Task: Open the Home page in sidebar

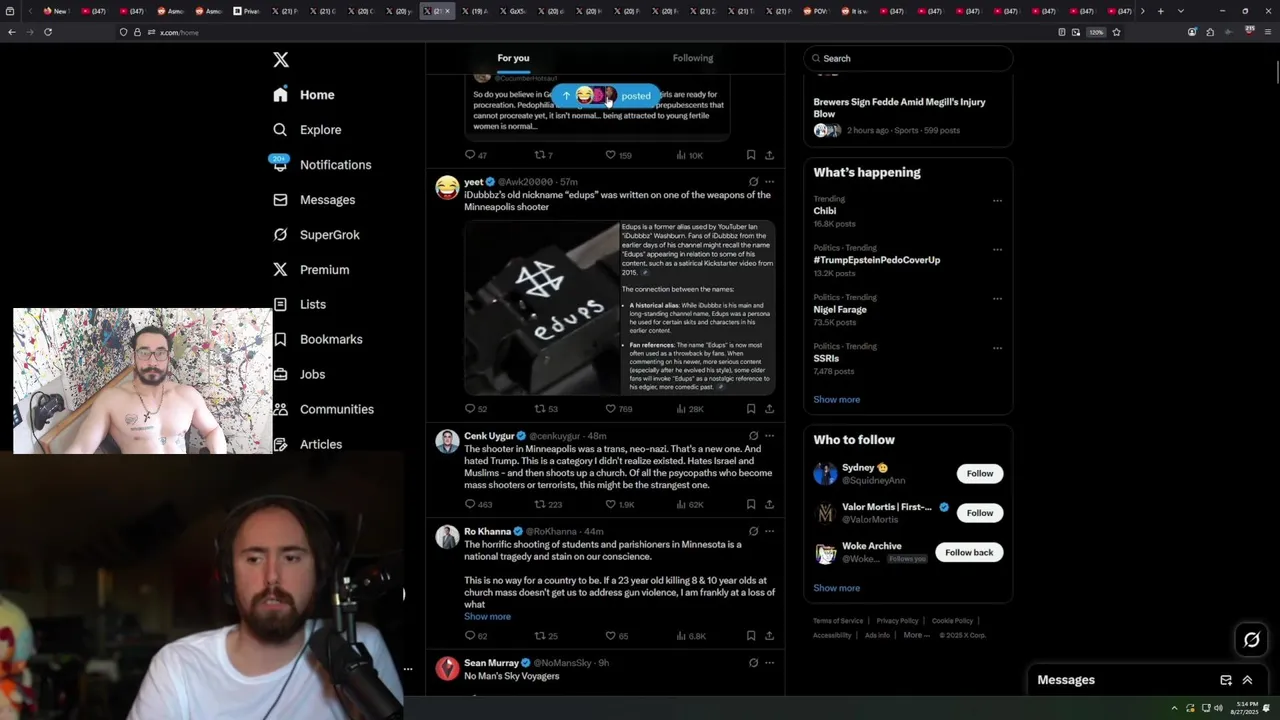Action: [304, 95]
